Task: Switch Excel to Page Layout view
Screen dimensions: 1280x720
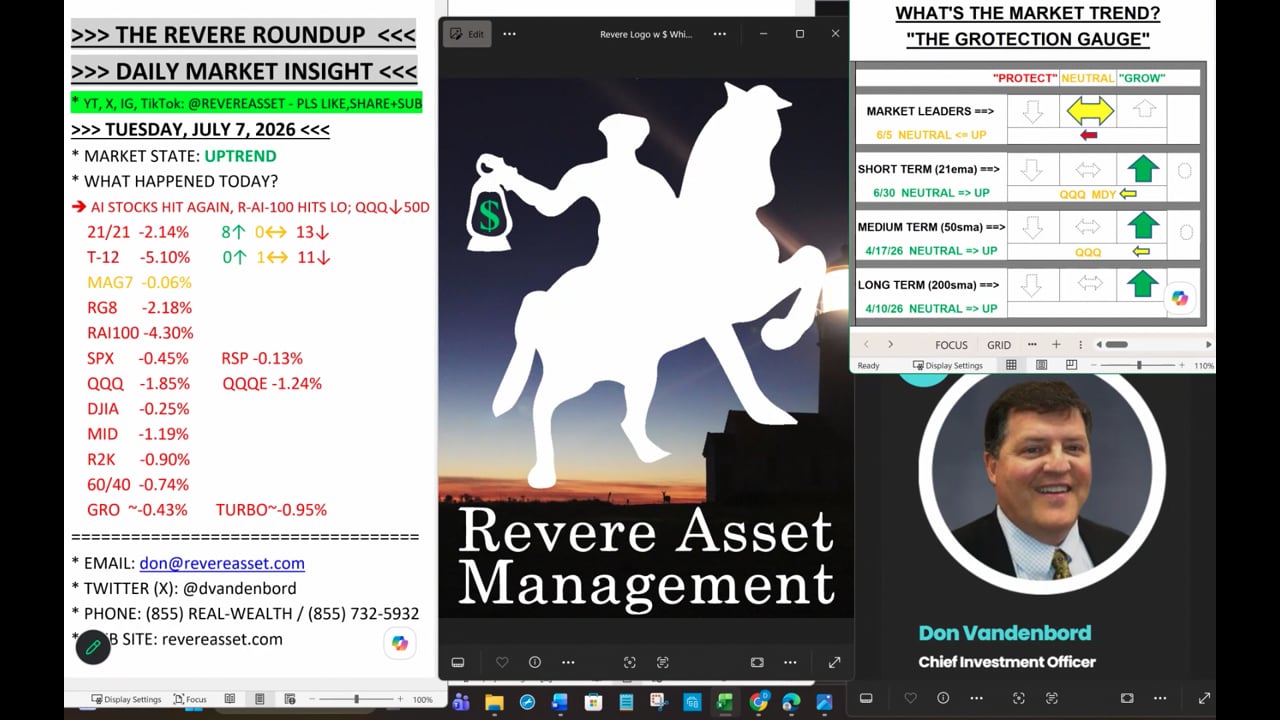Action: pos(1041,366)
